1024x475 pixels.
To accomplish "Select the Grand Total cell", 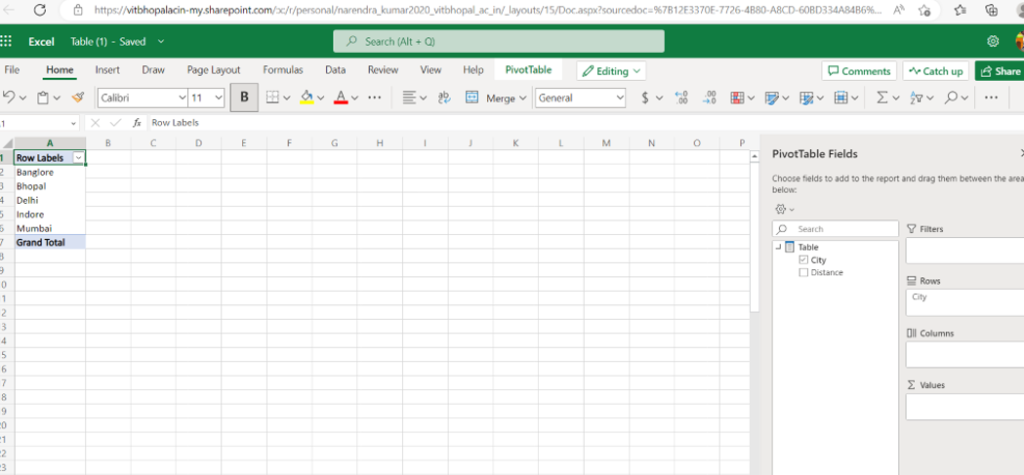I will pyautogui.click(x=50, y=242).
